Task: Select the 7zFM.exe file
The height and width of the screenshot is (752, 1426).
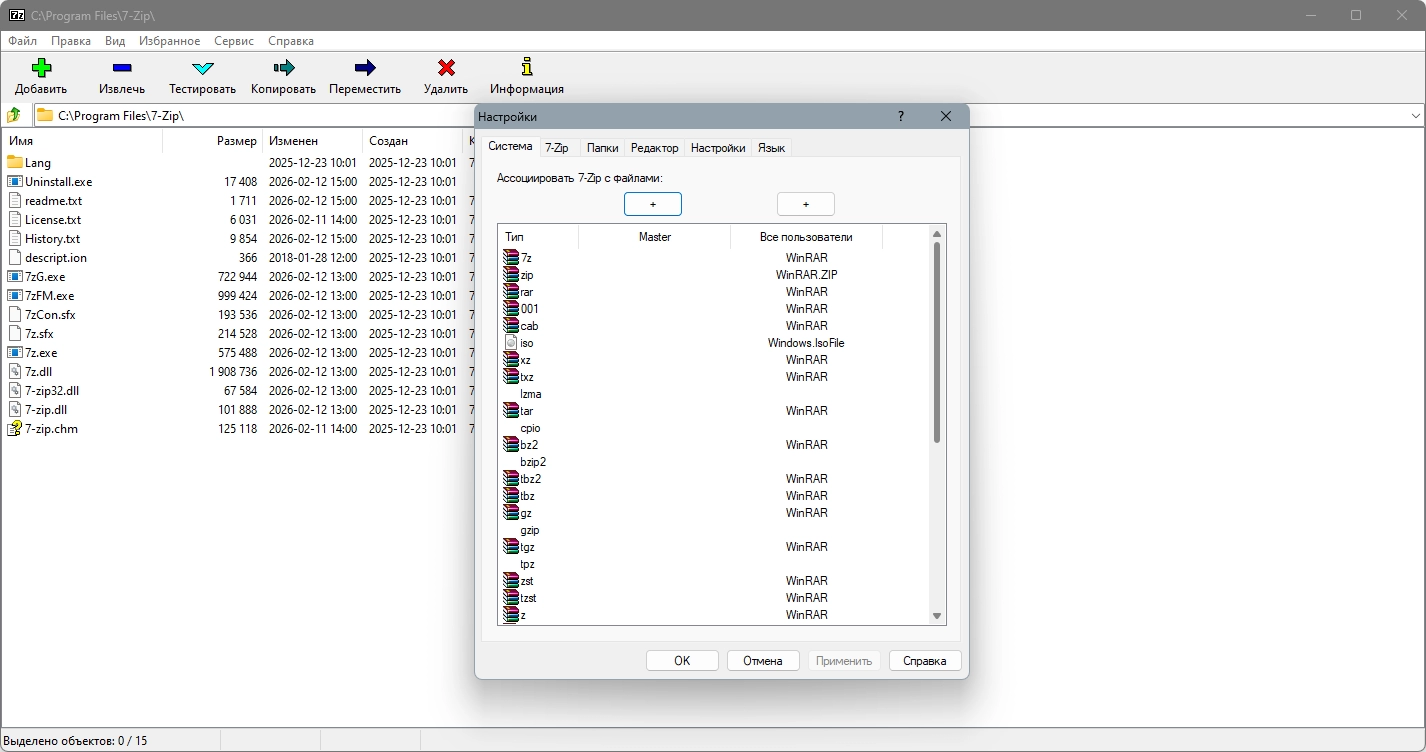Action: 49,296
